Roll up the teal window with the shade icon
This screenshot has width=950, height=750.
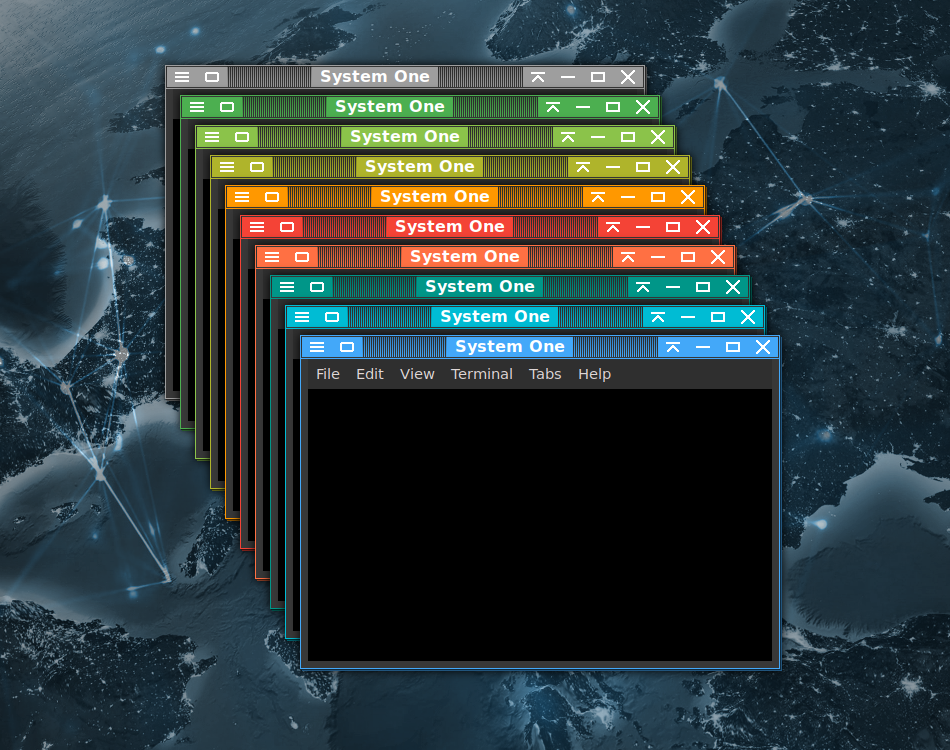(x=643, y=287)
